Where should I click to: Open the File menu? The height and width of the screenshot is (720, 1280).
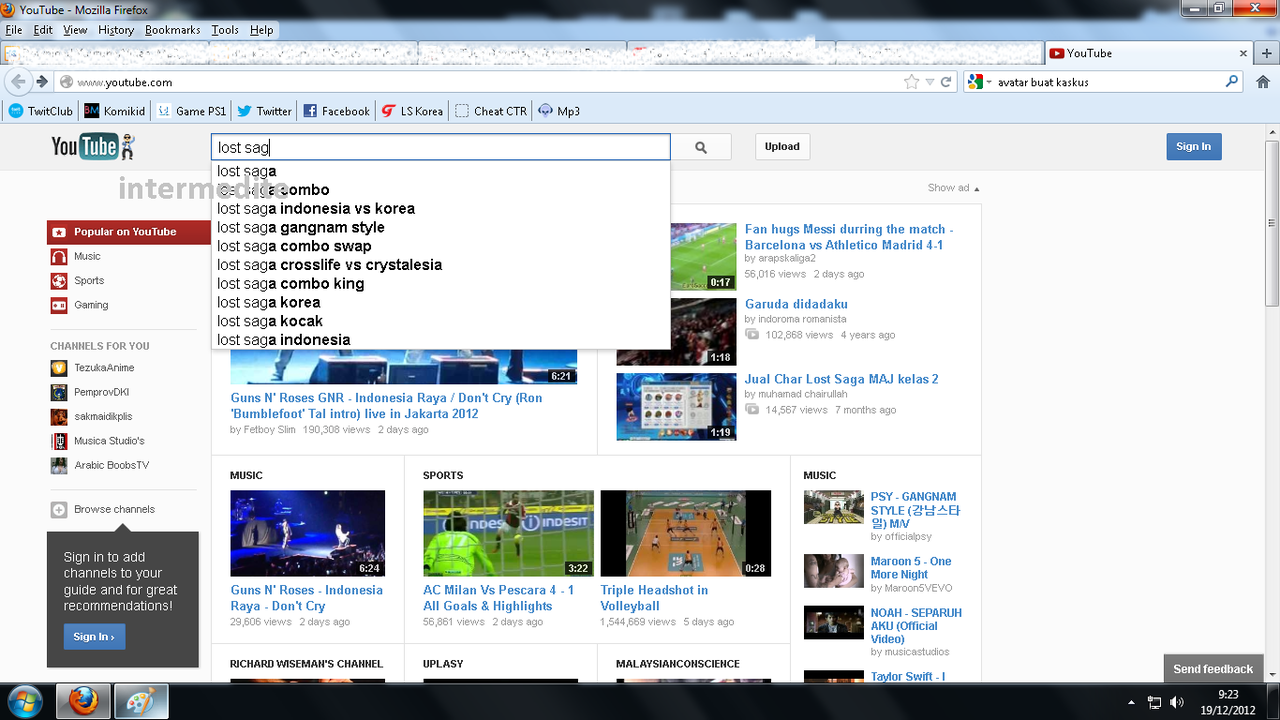click(x=13, y=30)
